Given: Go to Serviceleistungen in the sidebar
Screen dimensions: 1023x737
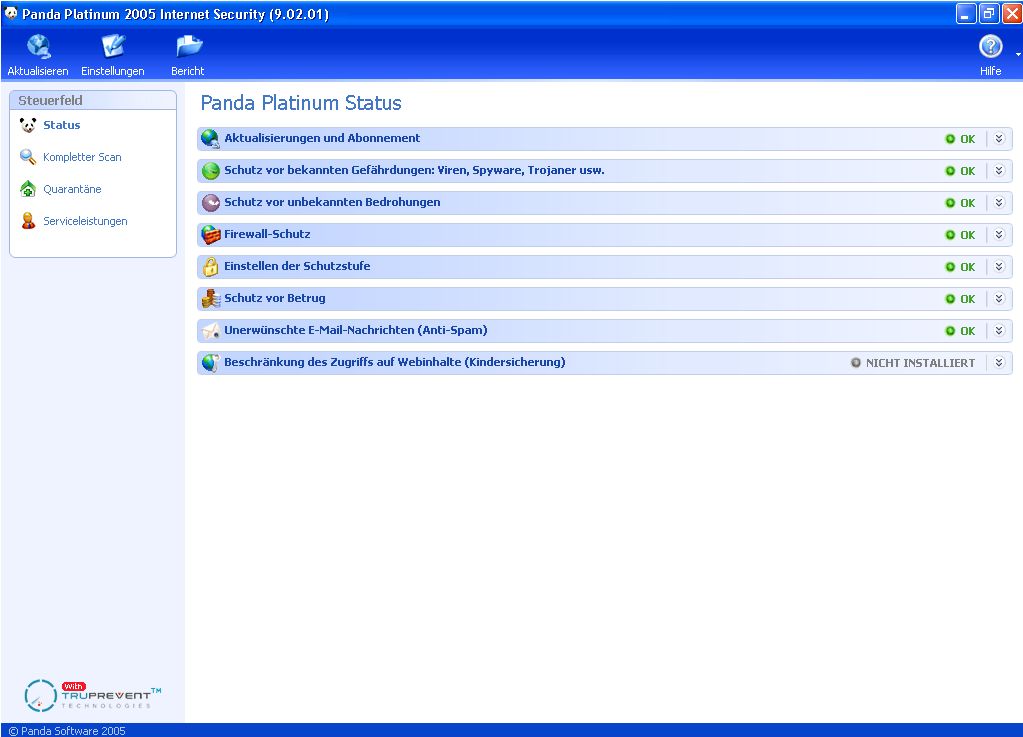Looking at the screenshot, I should (x=85, y=221).
